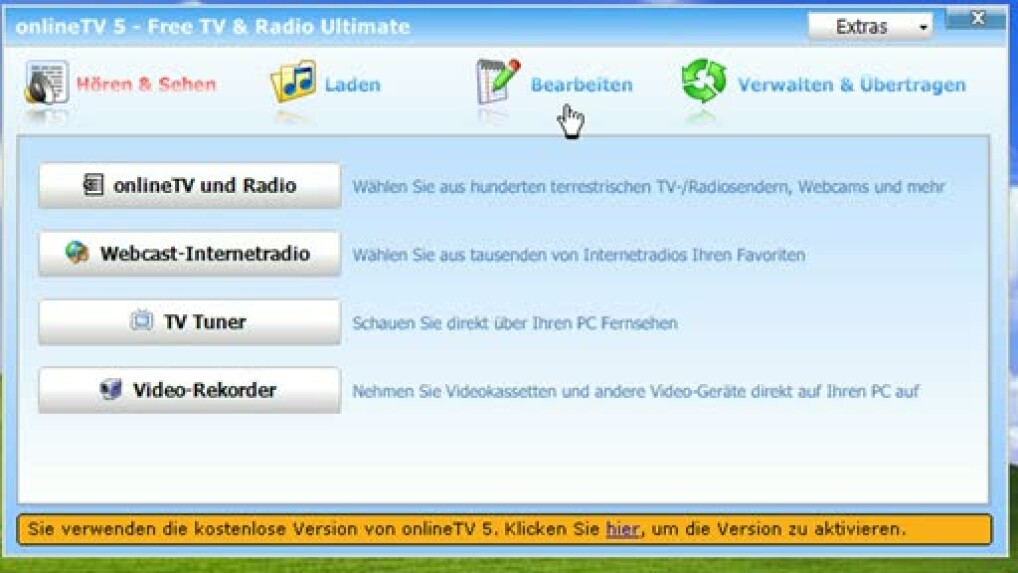Click the camera icon beside Video-Rekorder

pos(111,390)
